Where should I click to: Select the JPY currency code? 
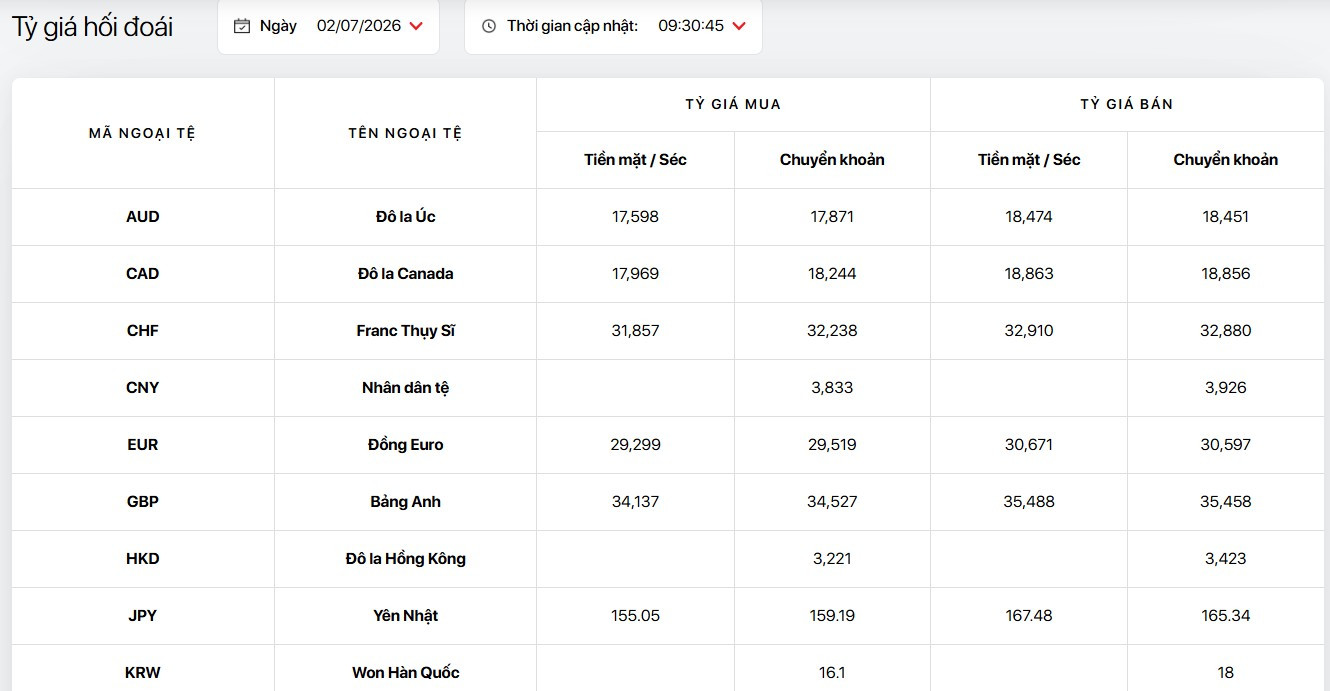pyautogui.click(x=143, y=616)
